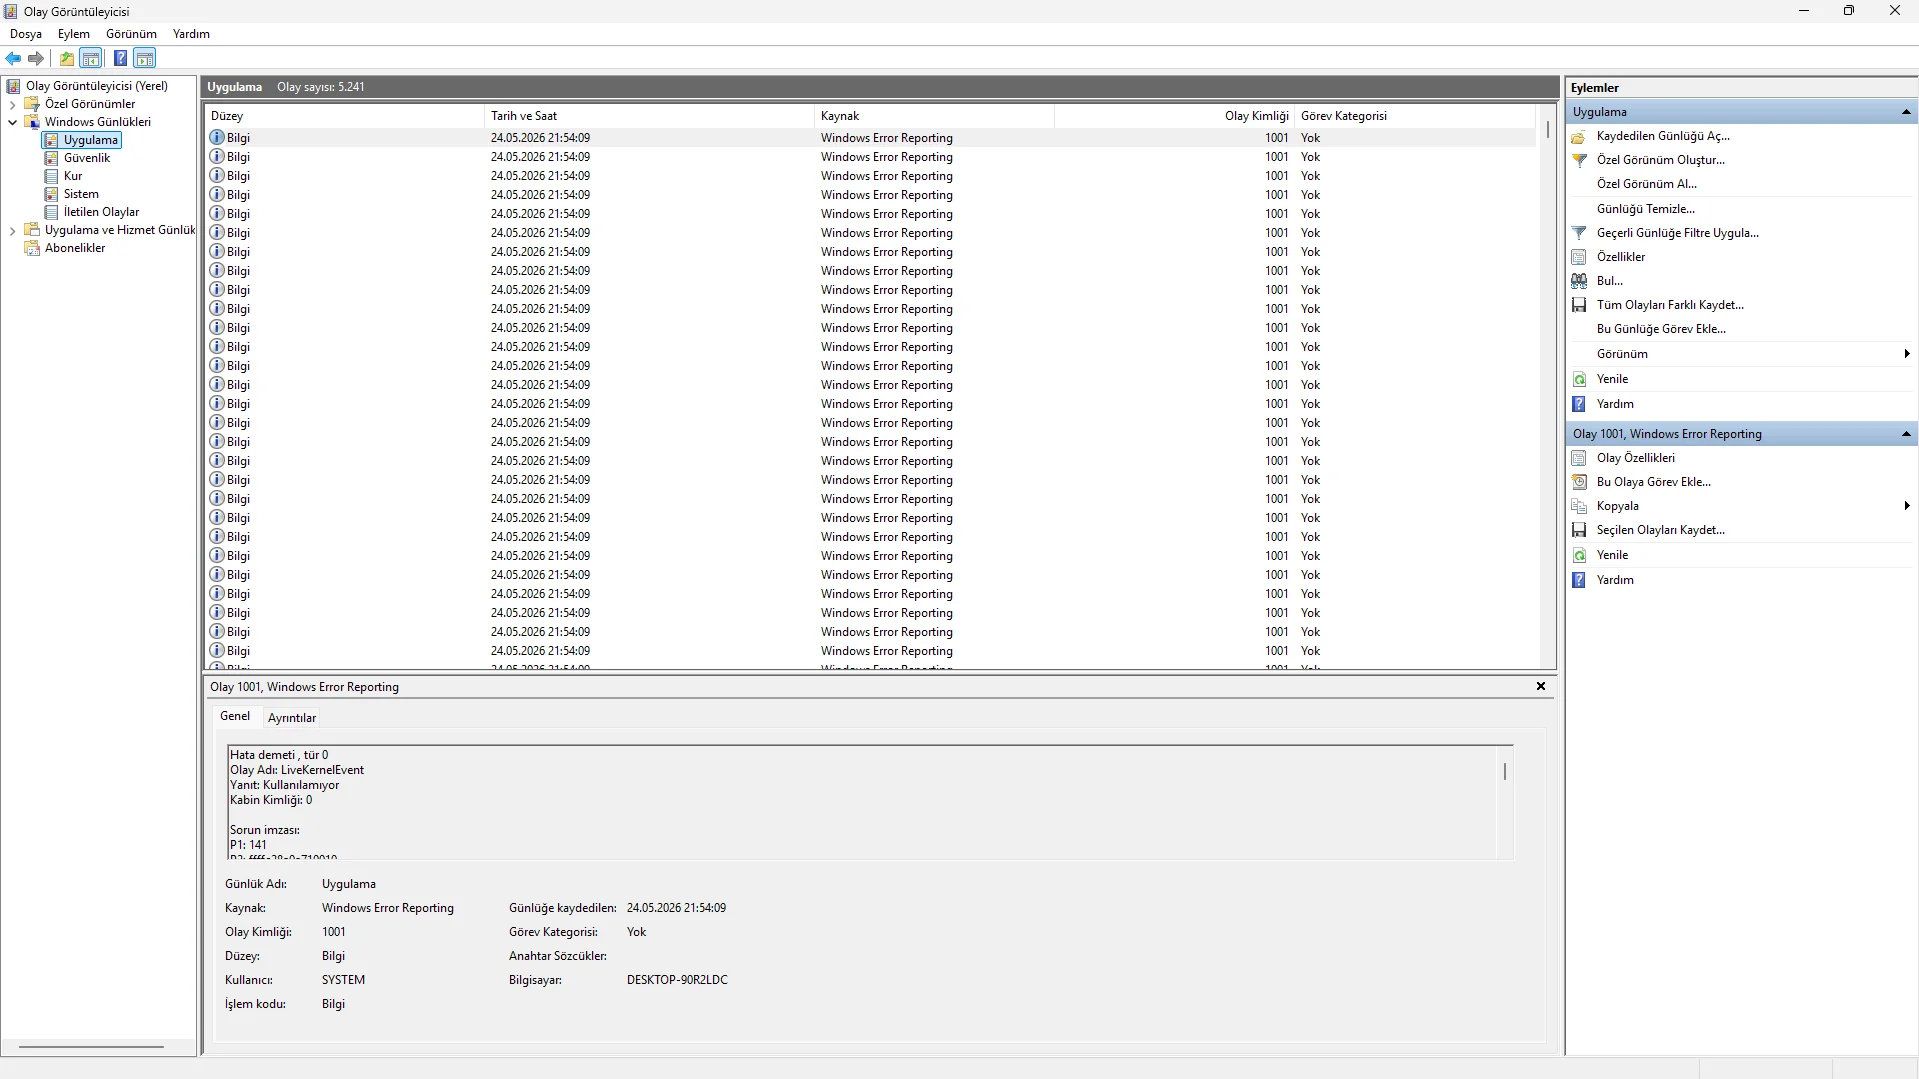Open the Kopyala submenu arrow
Screen dimensions: 1919x1079
click(1907, 506)
